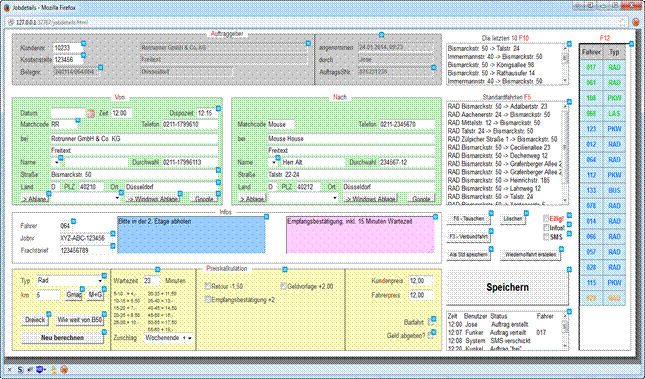Check the Empfangsbestätigung +2 option

coord(208,300)
